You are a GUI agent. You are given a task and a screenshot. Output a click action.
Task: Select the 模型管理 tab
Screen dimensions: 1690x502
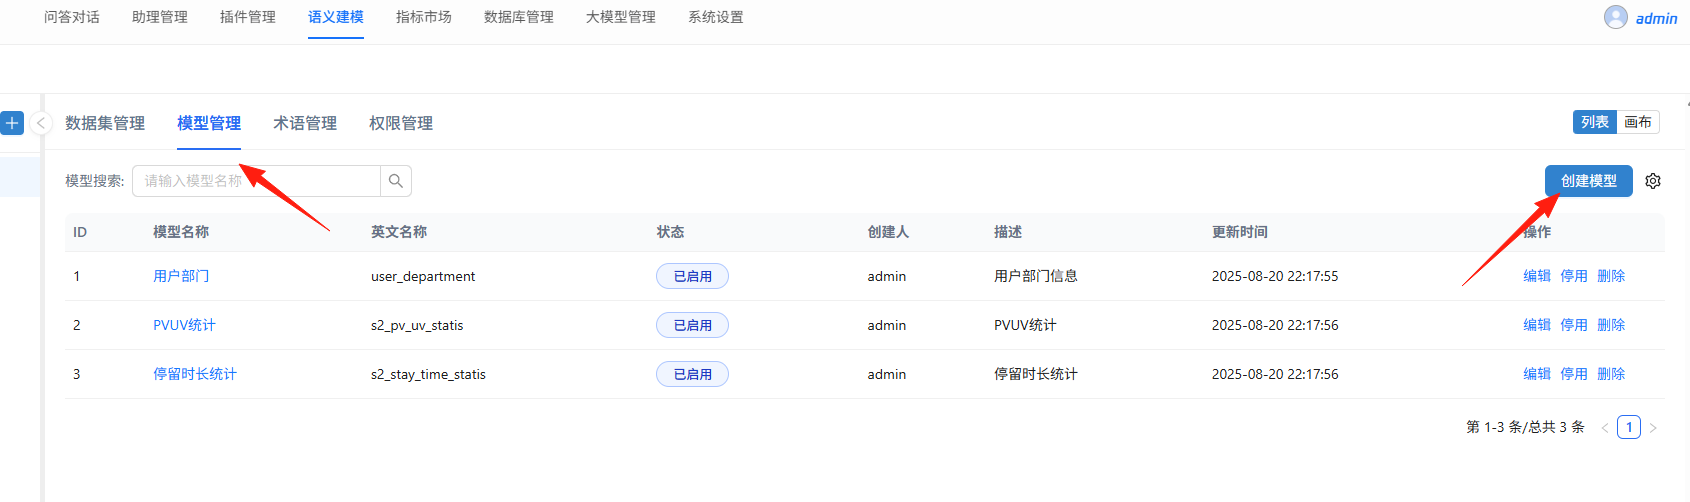pyautogui.click(x=209, y=123)
